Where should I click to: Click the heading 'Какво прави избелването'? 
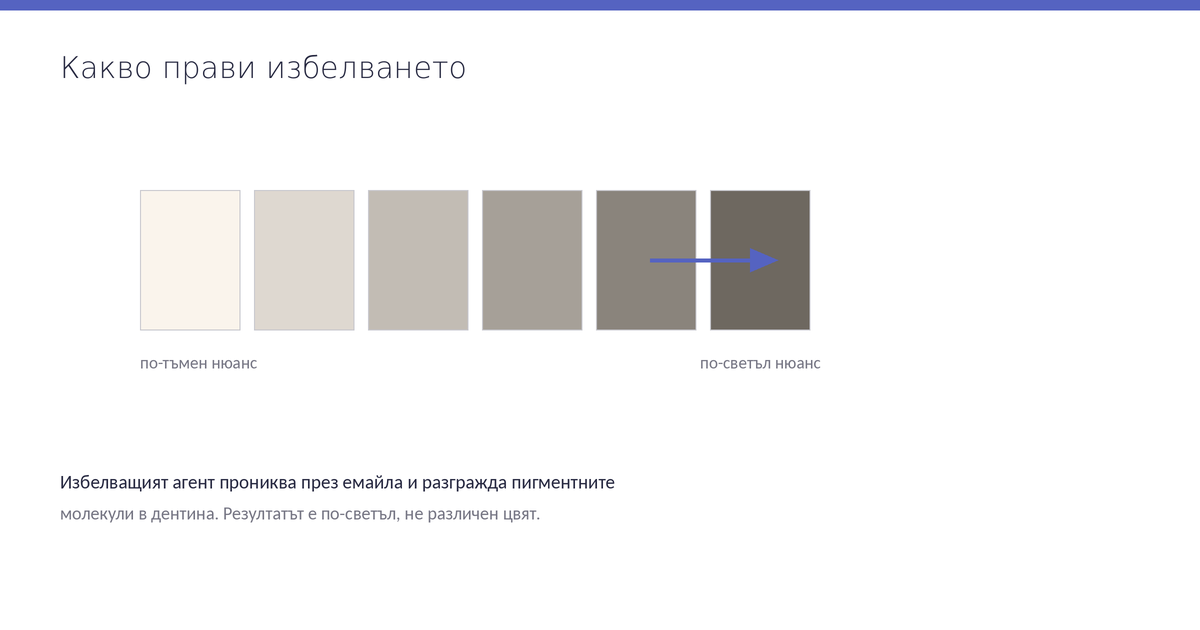pos(263,68)
